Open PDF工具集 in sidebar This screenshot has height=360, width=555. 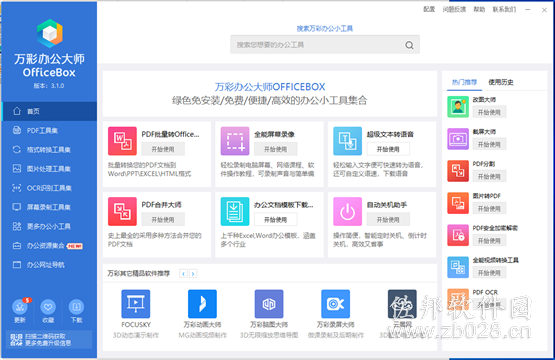pos(49,130)
